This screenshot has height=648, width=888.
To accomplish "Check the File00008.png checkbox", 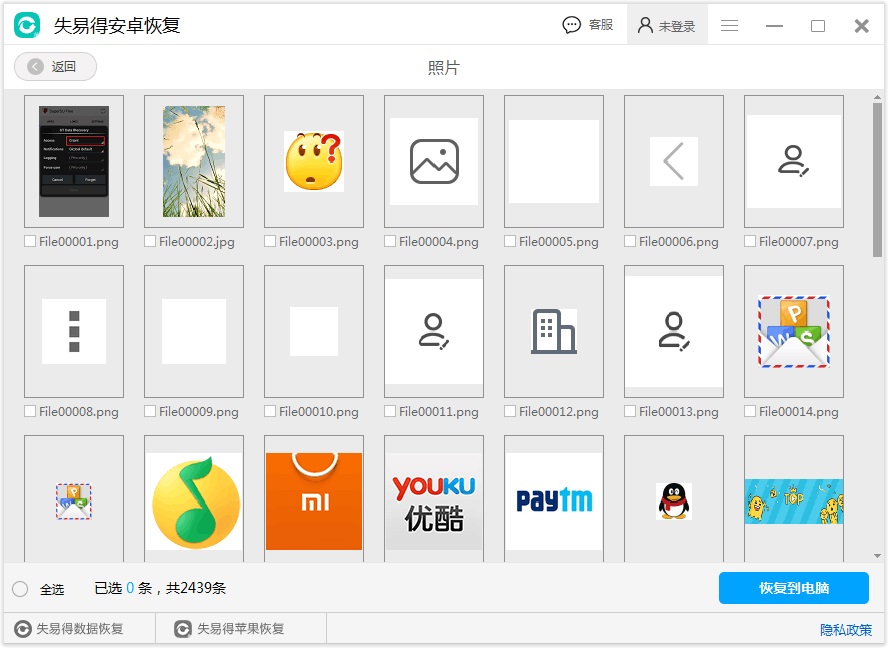I will coord(30,411).
